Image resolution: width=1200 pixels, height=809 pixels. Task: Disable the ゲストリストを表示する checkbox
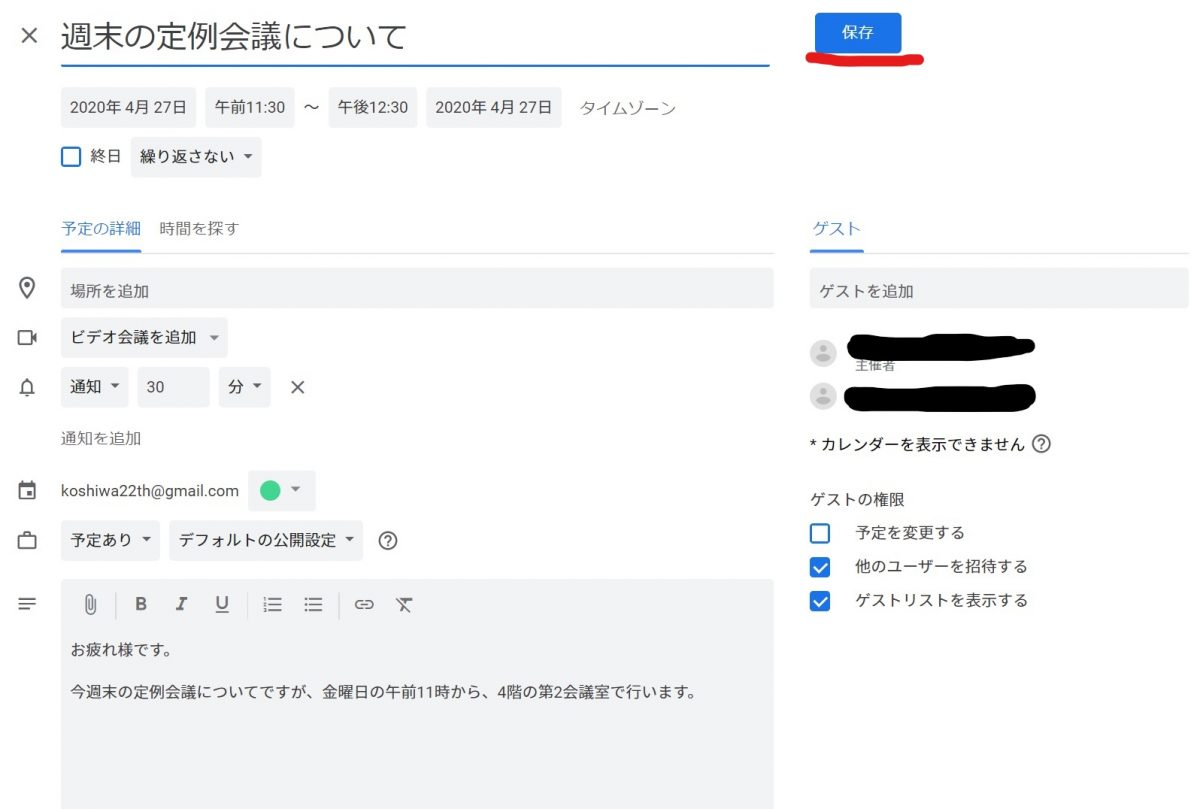(x=820, y=600)
